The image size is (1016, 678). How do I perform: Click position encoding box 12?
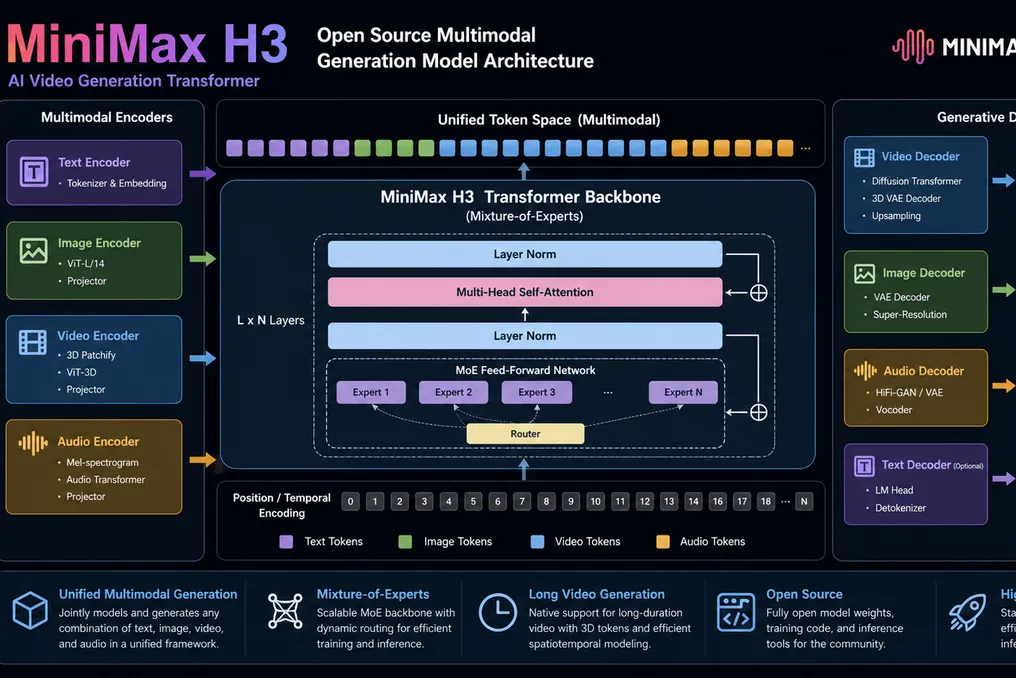click(645, 501)
